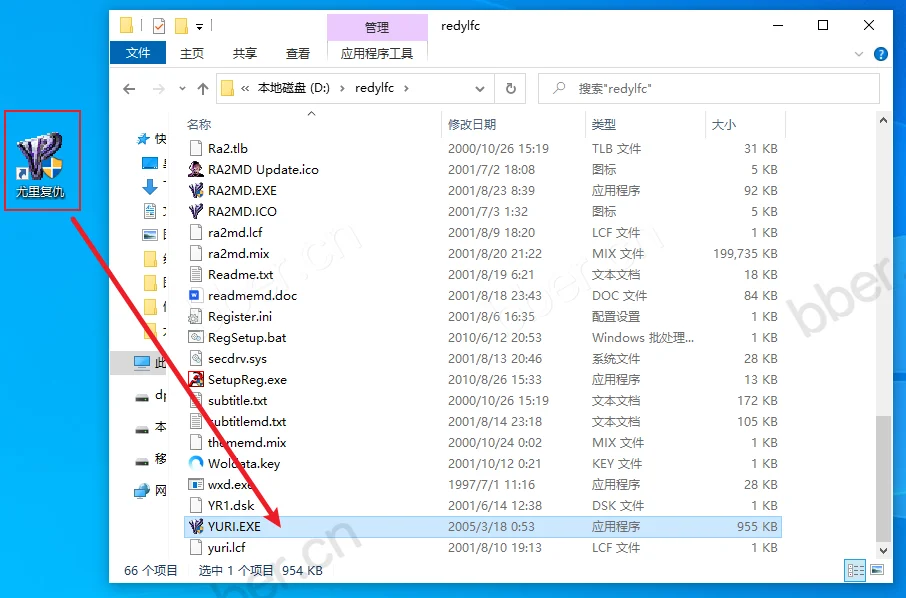This screenshot has height=598, width=906.
Task: Open the 共享 ribbon tab
Action: pos(244,54)
